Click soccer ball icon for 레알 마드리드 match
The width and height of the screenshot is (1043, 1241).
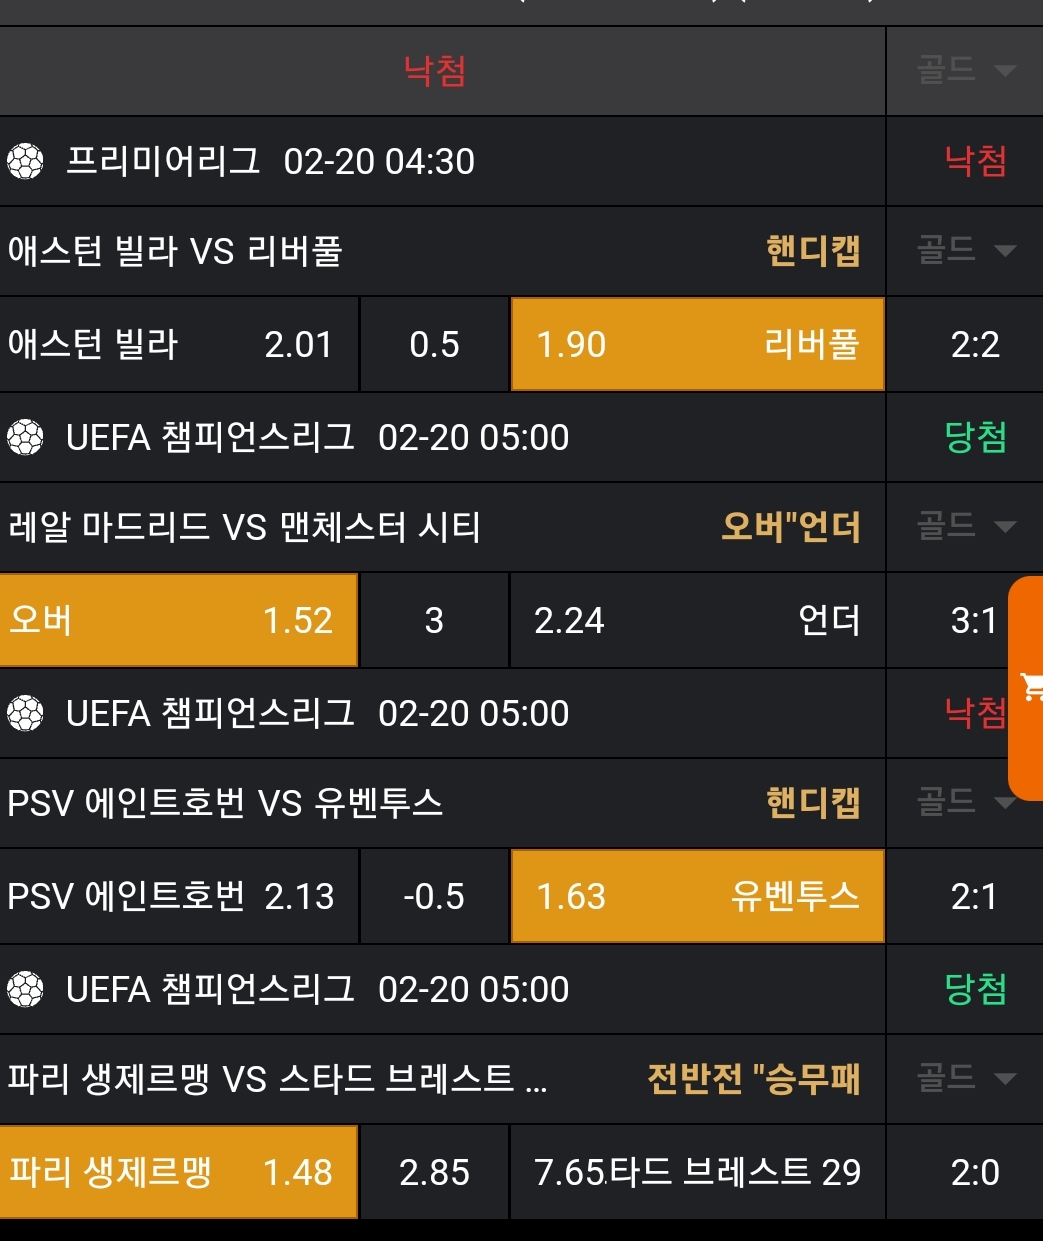26,437
